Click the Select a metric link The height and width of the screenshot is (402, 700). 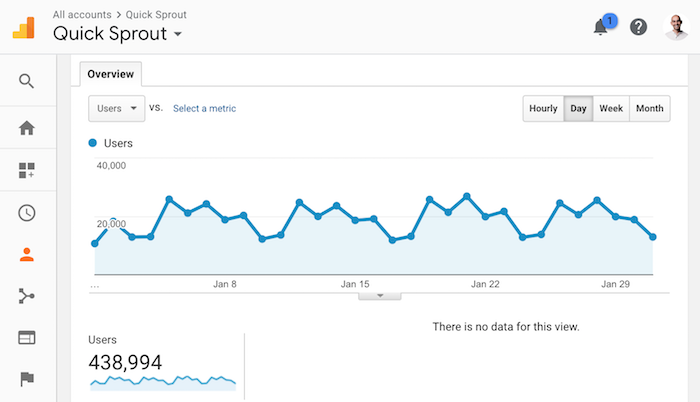click(204, 109)
